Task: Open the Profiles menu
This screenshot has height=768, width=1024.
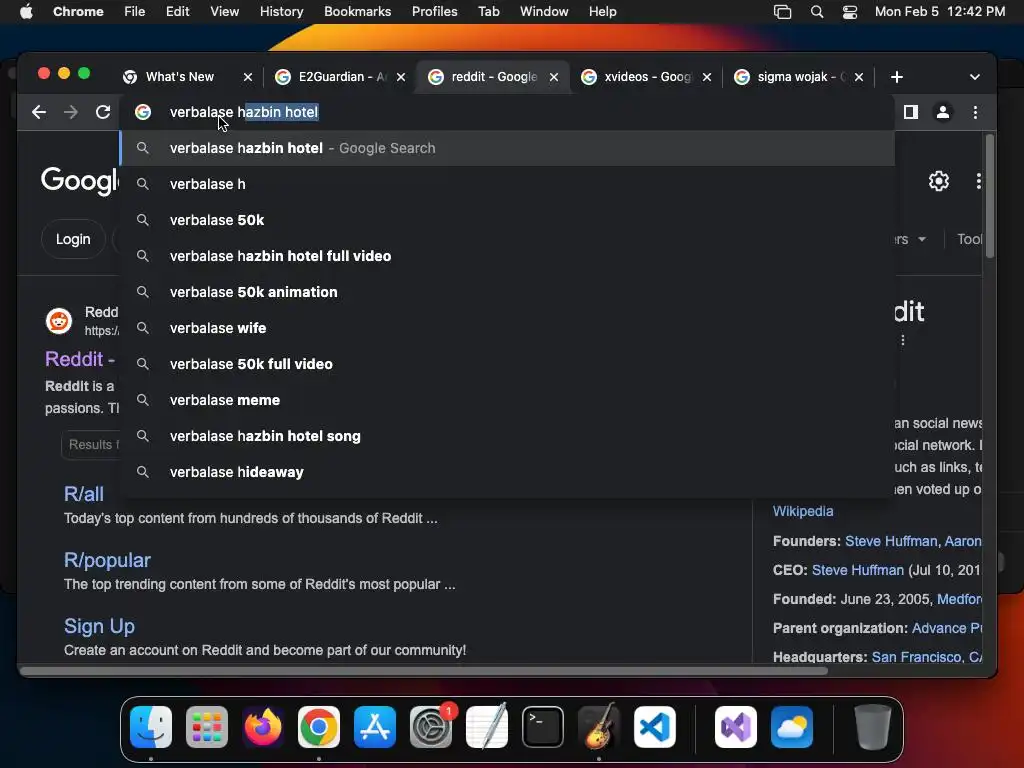Action: [x=434, y=12]
